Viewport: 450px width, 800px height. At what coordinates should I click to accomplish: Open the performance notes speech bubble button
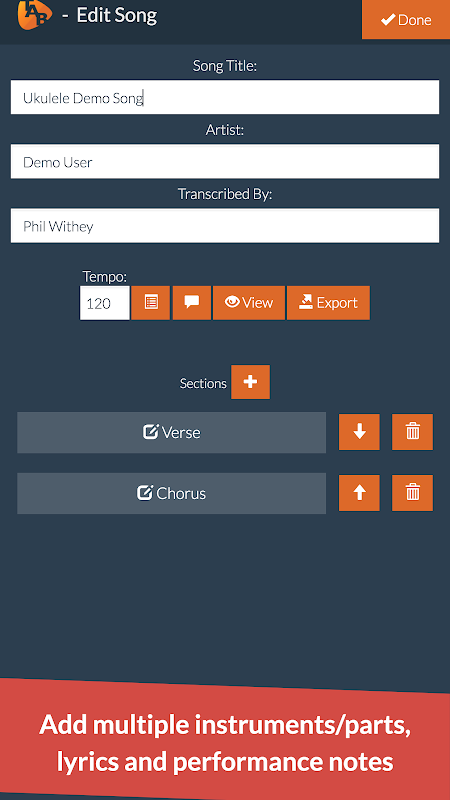pyautogui.click(x=192, y=303)
